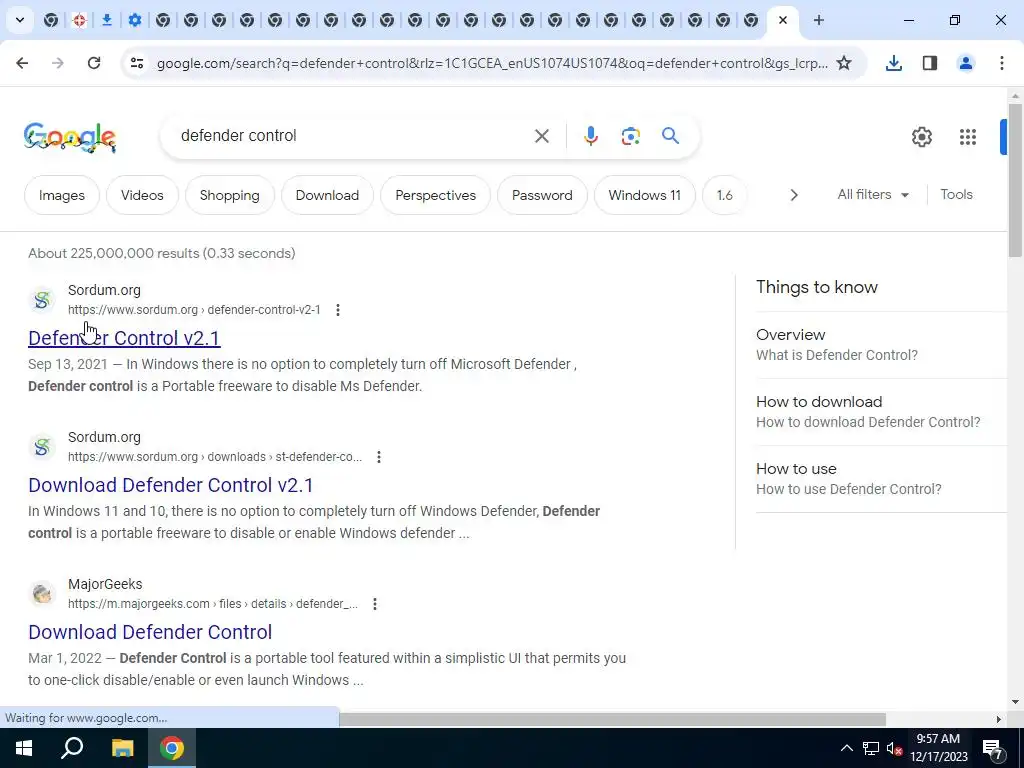Screen dimensions: 1024x768
Task: Open Google apps grid
Action: pos(967,136)
